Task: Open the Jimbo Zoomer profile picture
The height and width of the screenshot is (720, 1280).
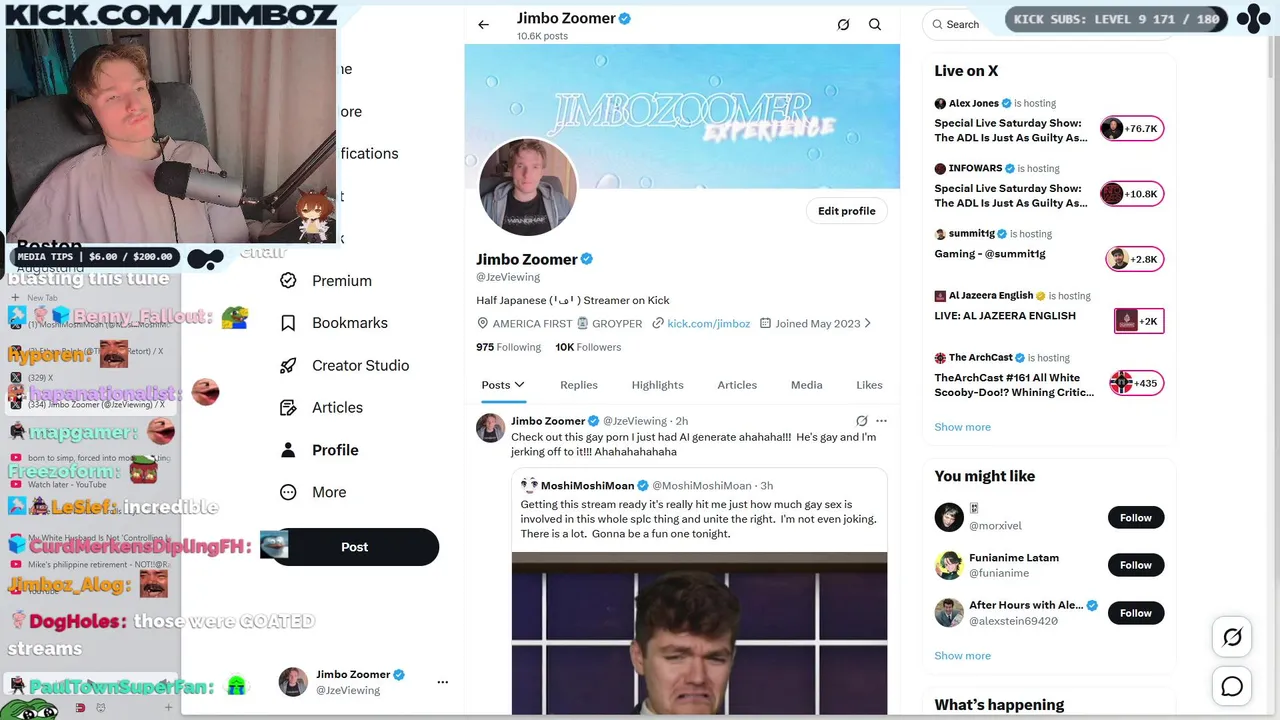Action: click(x=528, y=188)
